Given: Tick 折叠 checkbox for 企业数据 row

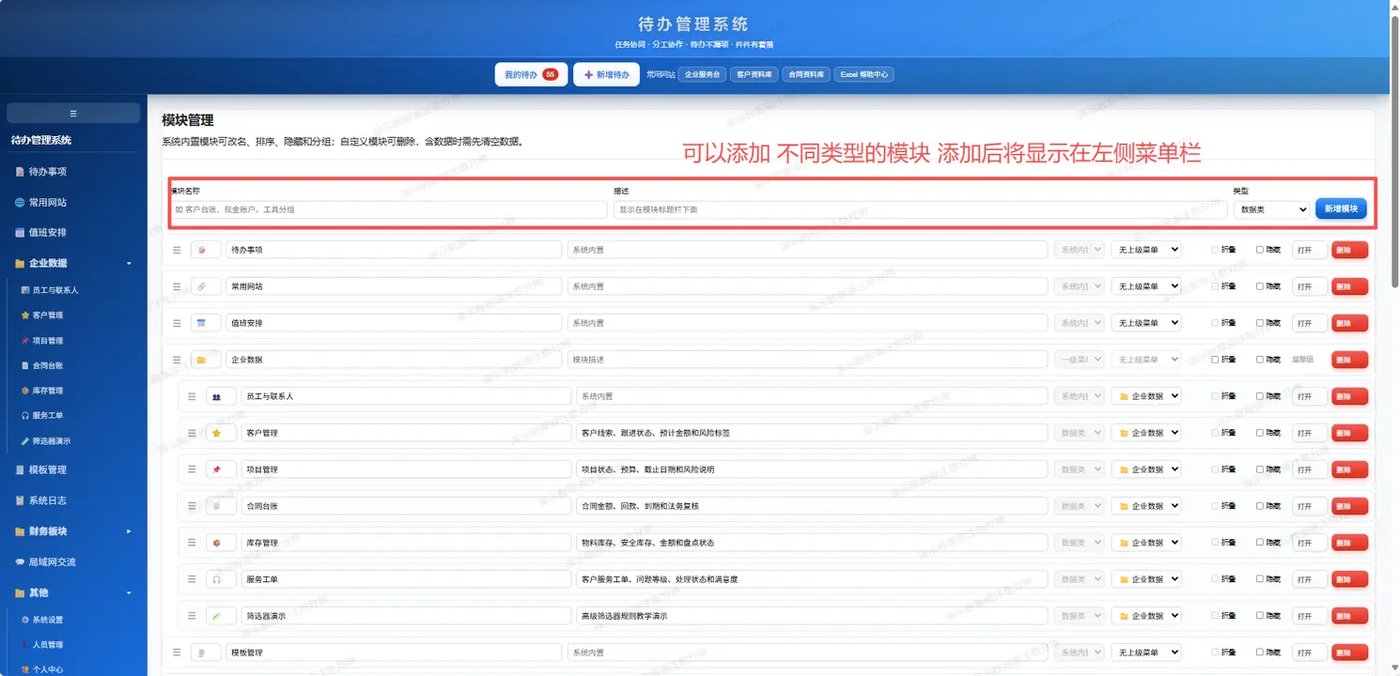Looking at the screenshot, I should (x=1215, y=359).
